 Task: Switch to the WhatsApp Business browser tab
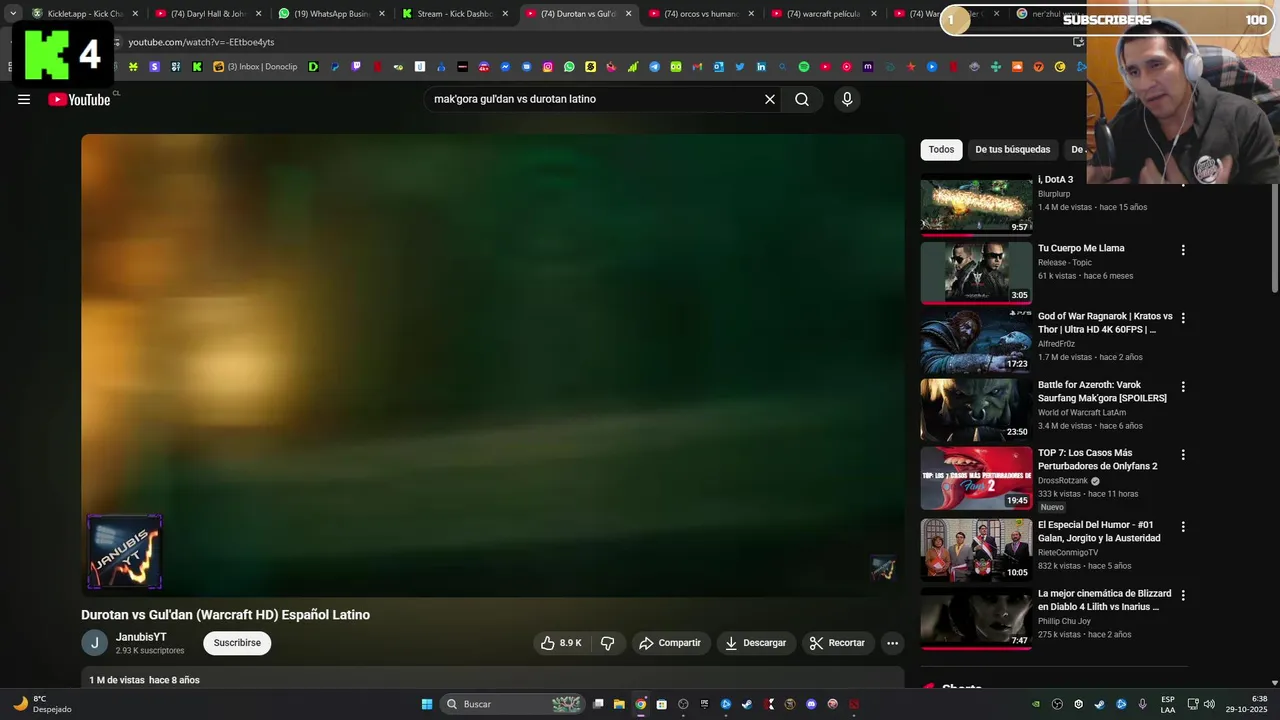pos(331,14)
